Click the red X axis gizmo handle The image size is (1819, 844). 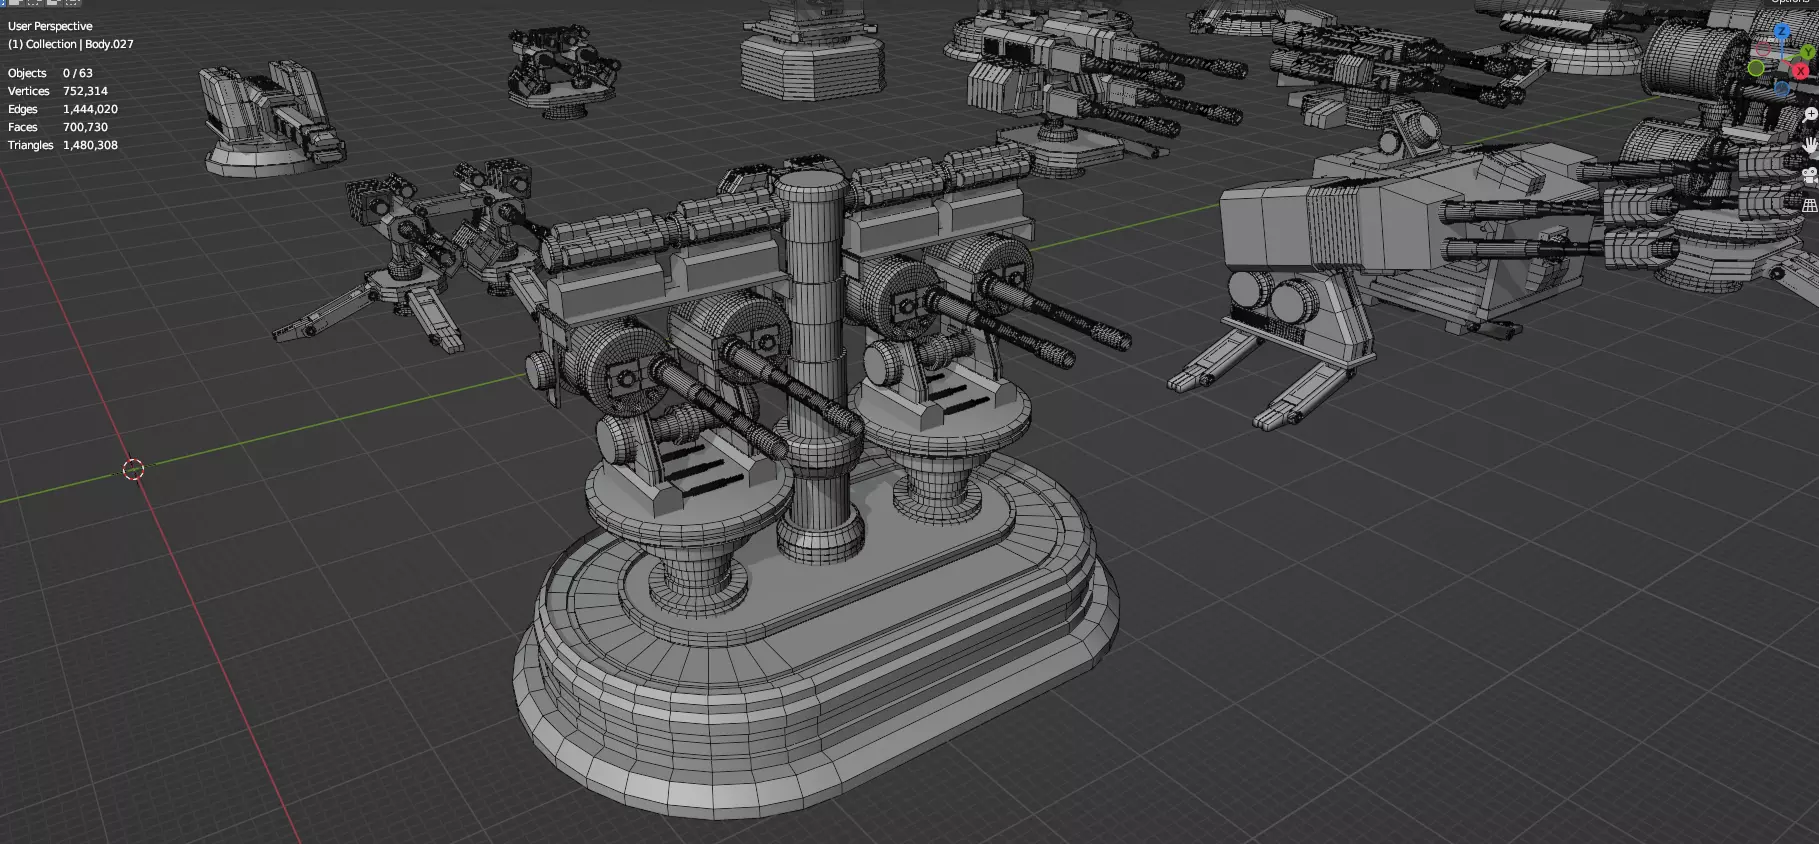1801,71
